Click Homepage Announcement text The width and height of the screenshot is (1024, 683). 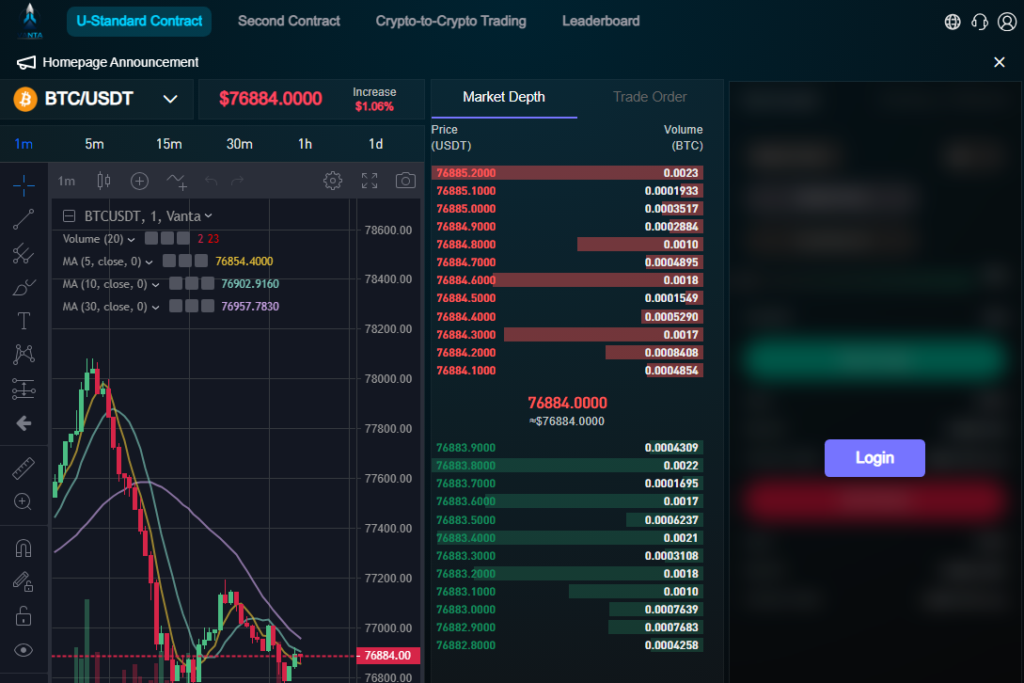coord(120,62)
